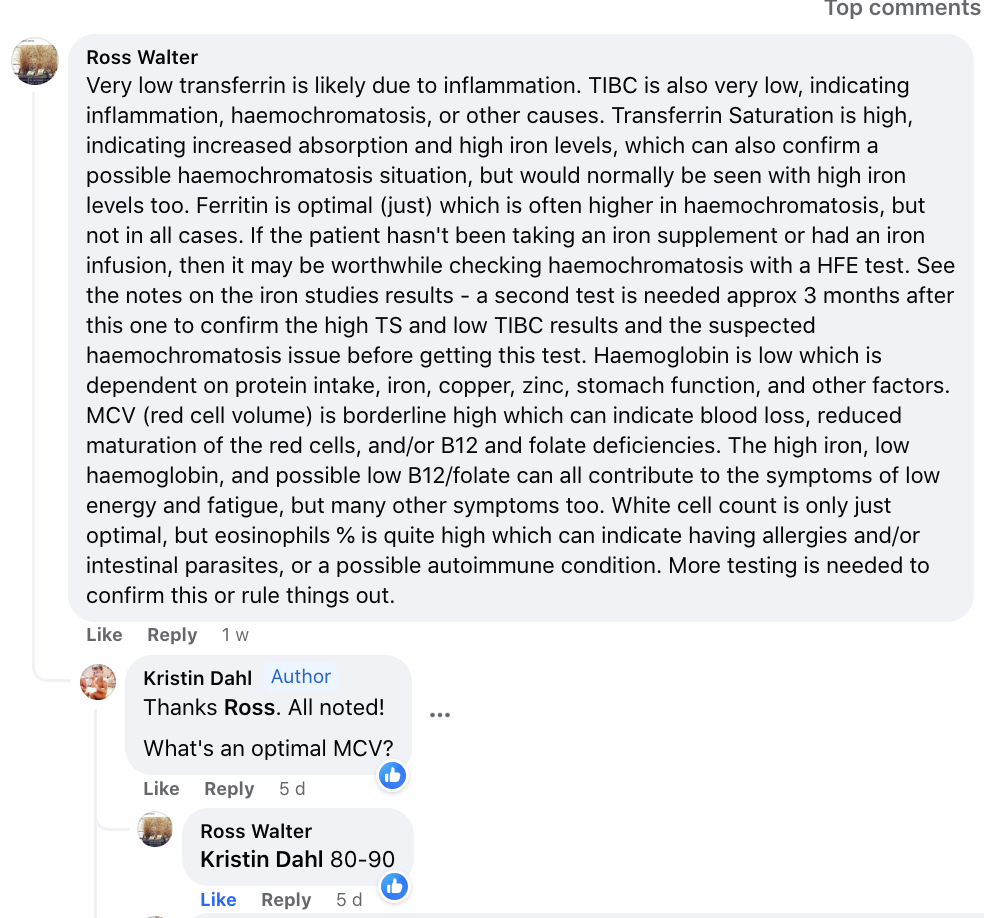Click Ross Walter's small avatar on the 80-90 reply
984x918 pixels.
coord(155,829)
